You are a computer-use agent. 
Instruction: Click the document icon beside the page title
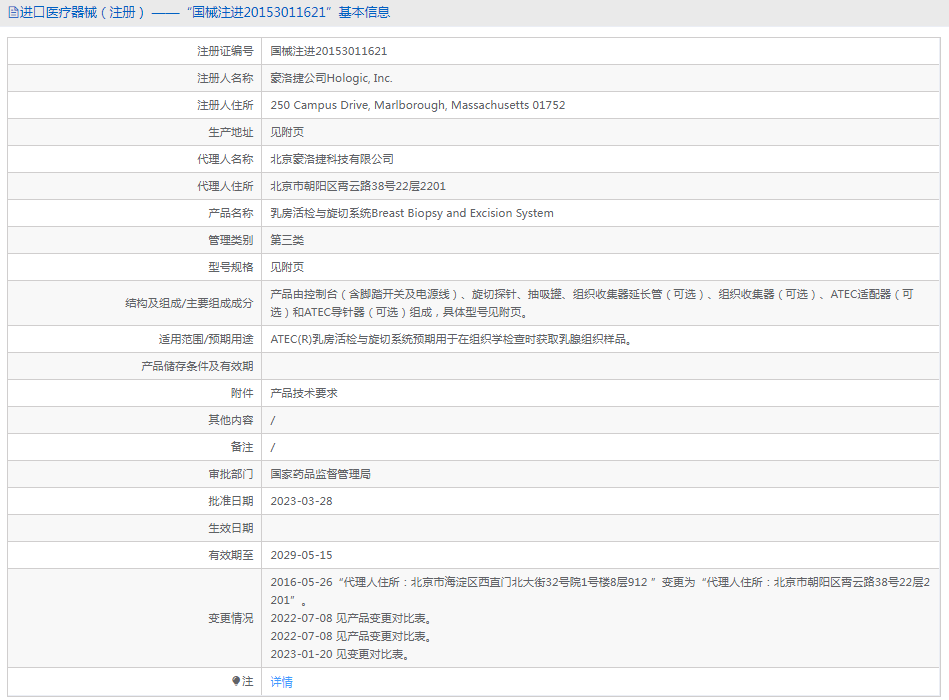coord(14,11)
